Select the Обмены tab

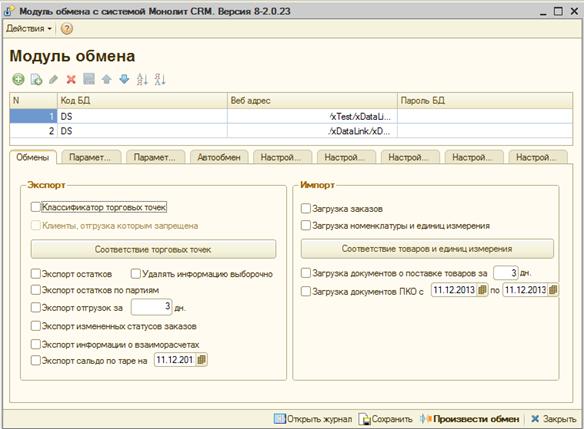point(33,157)
